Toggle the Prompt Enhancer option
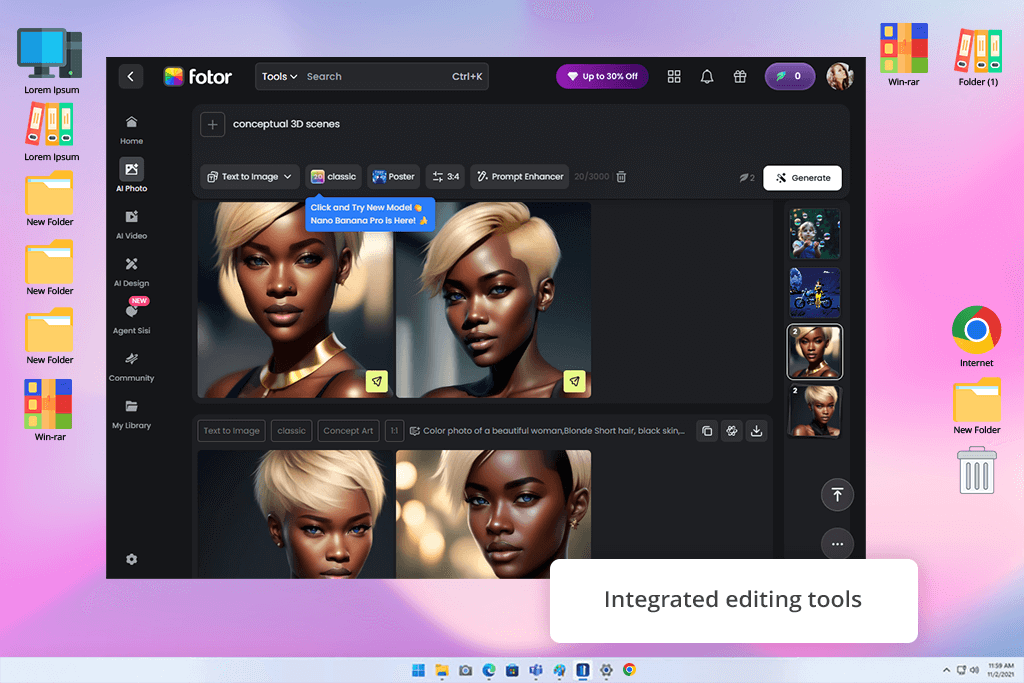Screen dimensions: 1024x683 click(520, 177)
